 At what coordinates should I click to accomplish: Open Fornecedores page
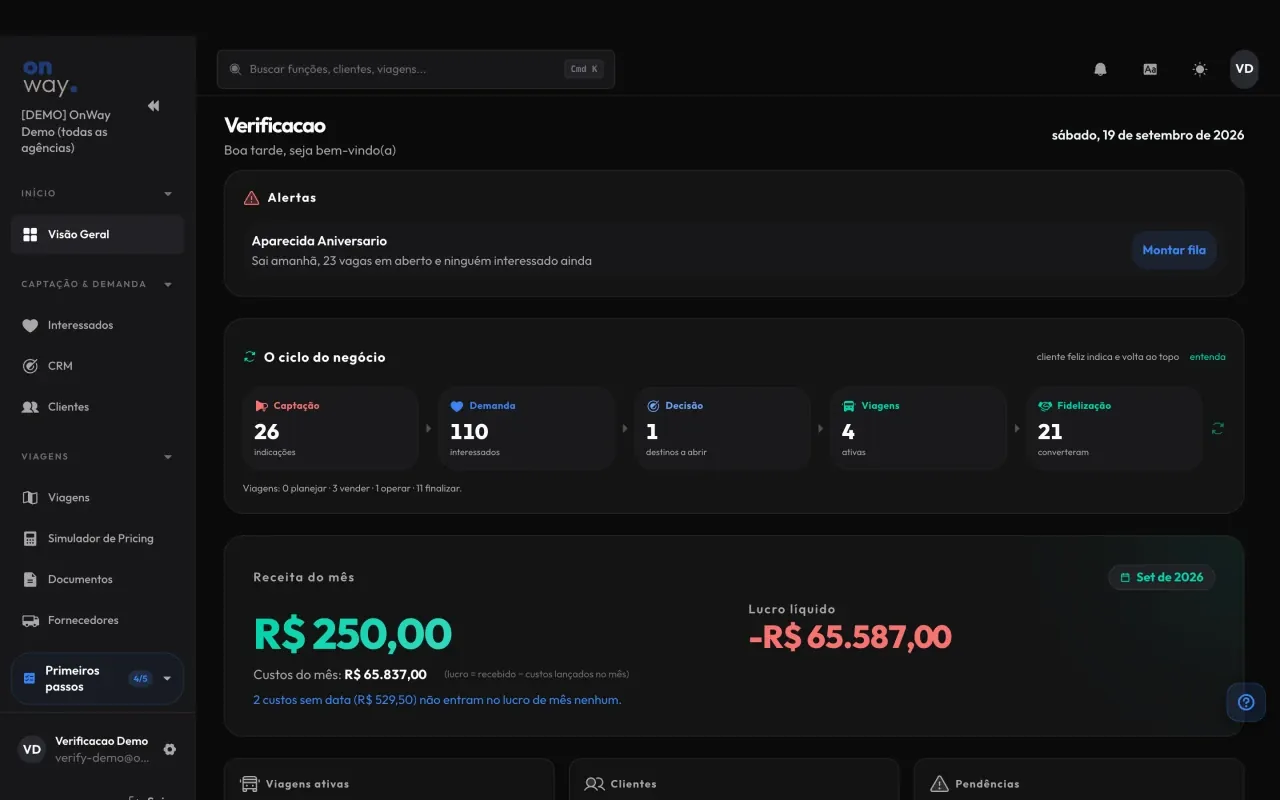pos(97,620)
